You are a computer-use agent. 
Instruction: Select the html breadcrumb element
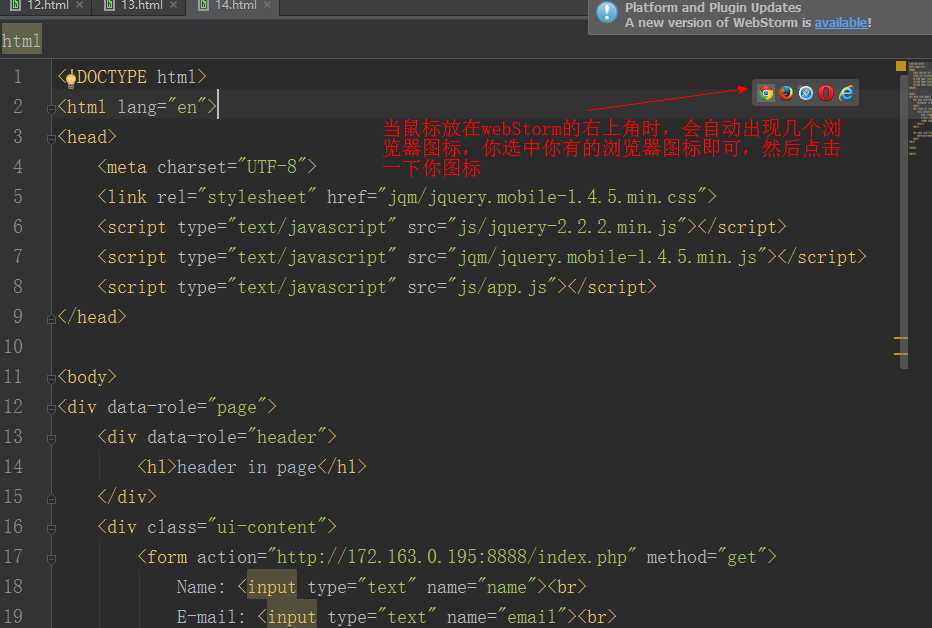pyautogui.click(x=21, y=40)
